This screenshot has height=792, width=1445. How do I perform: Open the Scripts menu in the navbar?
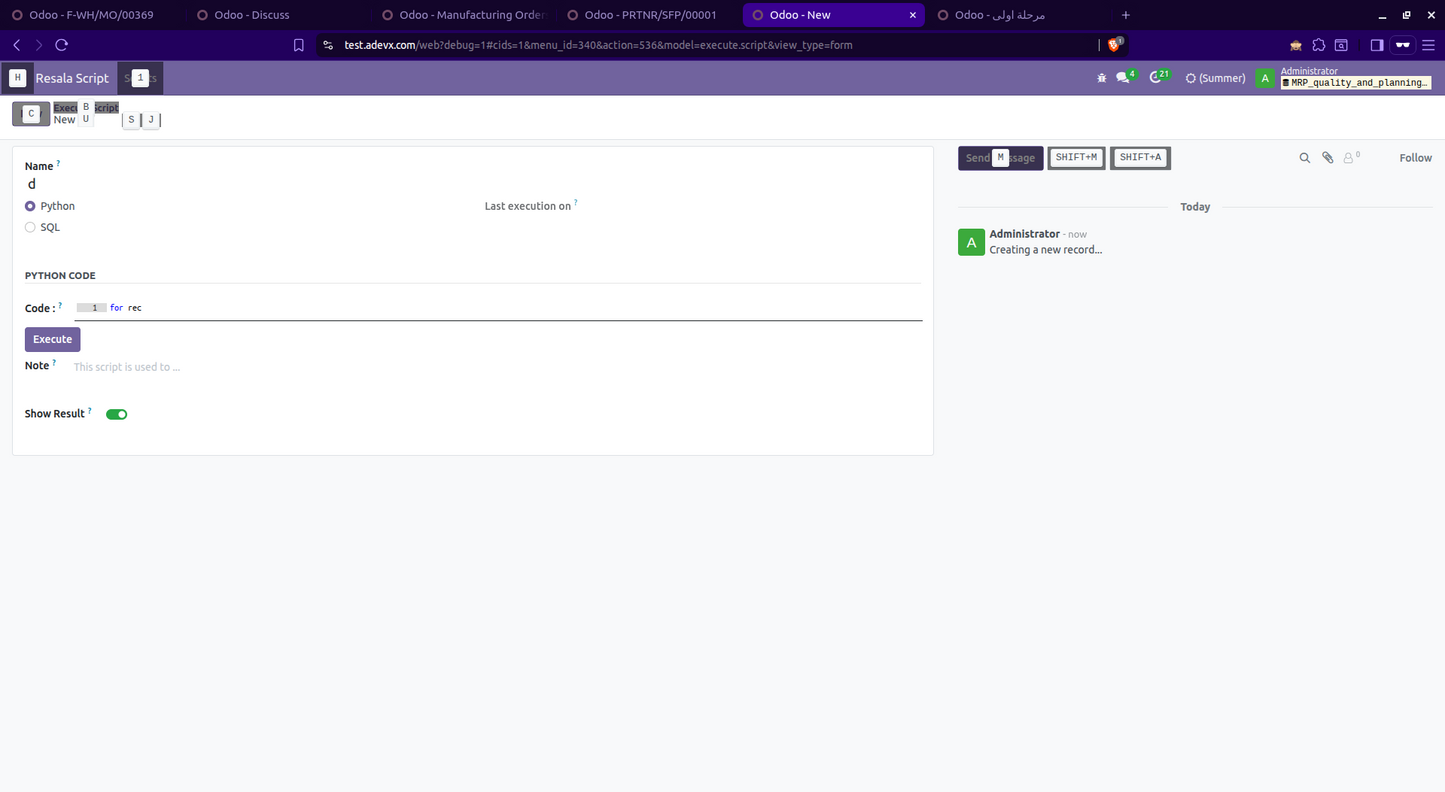tap(140, 78)
